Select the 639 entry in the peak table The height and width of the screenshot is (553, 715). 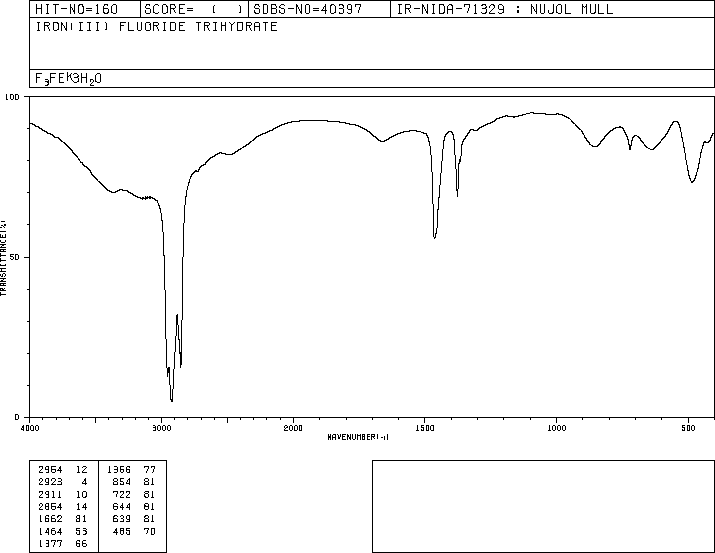coord(122,519)
